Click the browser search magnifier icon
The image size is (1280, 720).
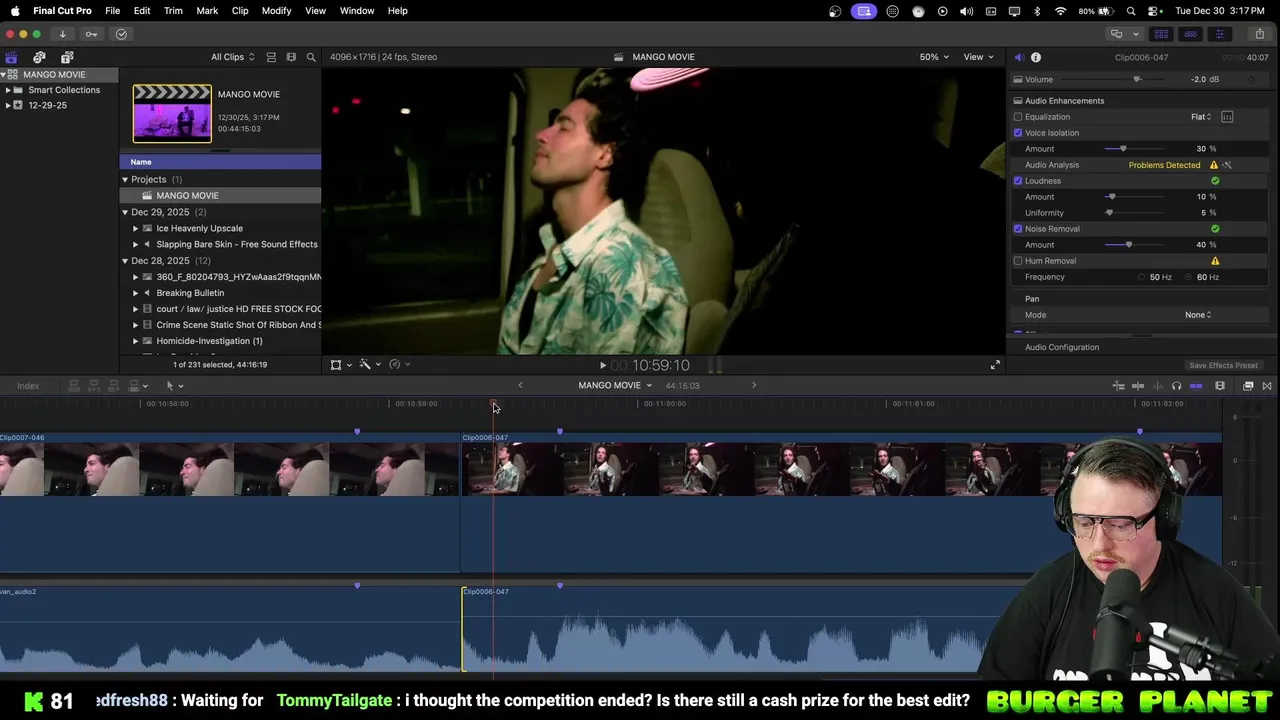point(311,57)
